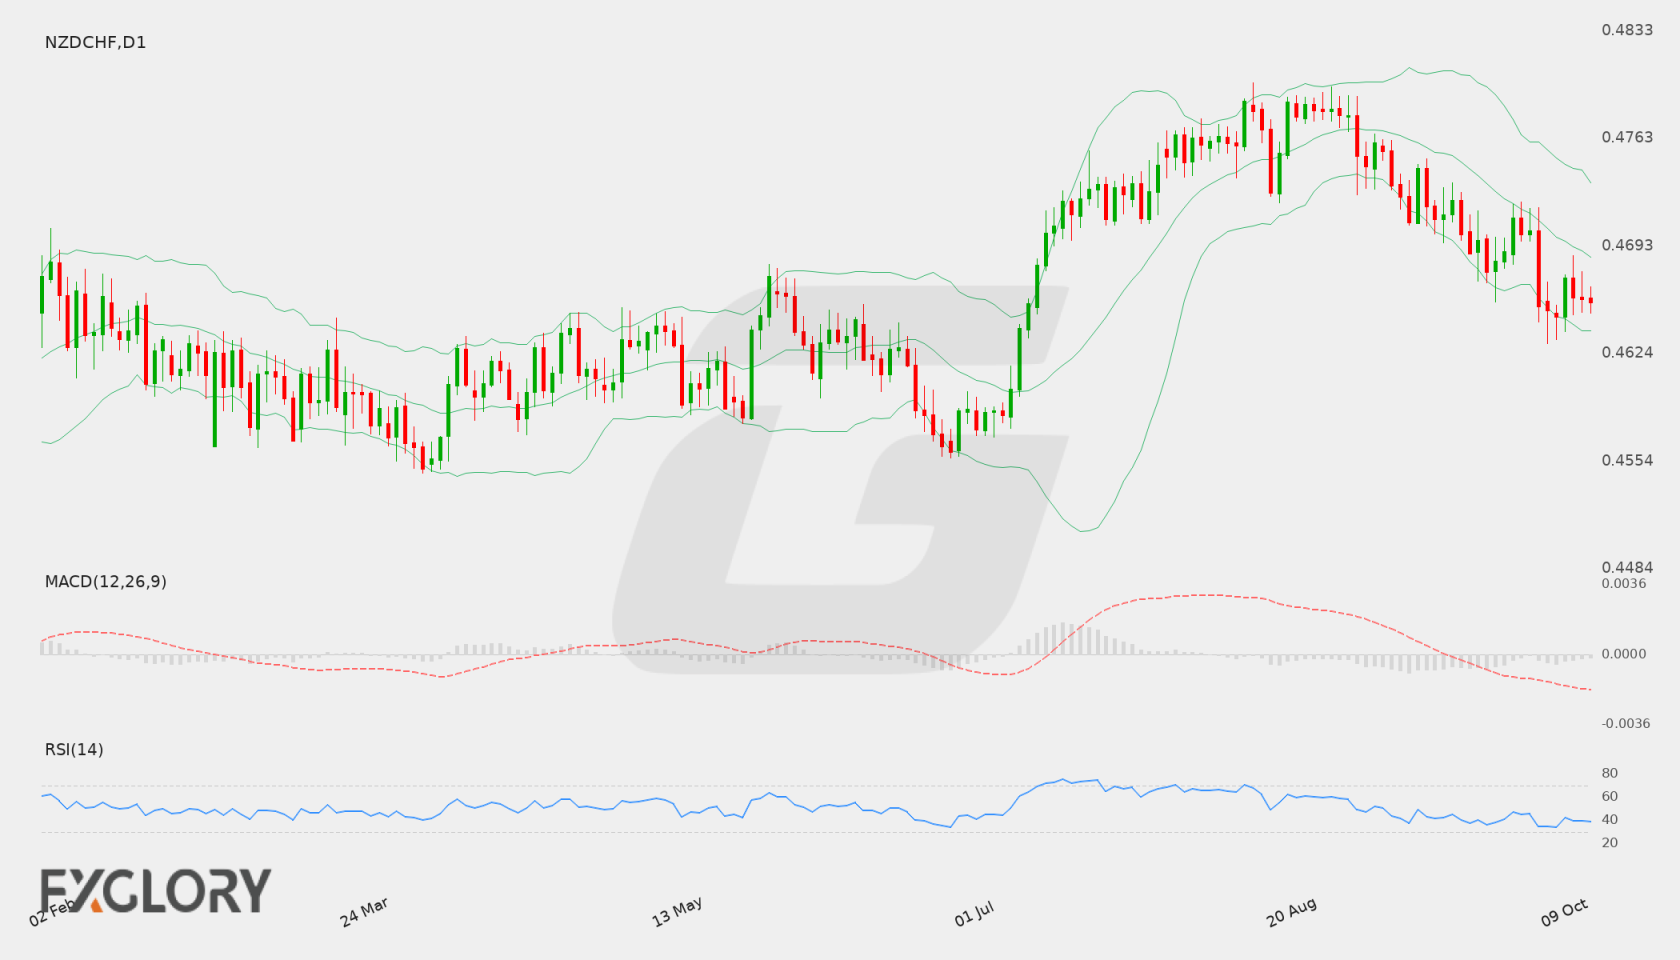This screenshot has height=960, width=1680.
Task: Click the 01 Jul date label
Action: (x=974, y=913)
